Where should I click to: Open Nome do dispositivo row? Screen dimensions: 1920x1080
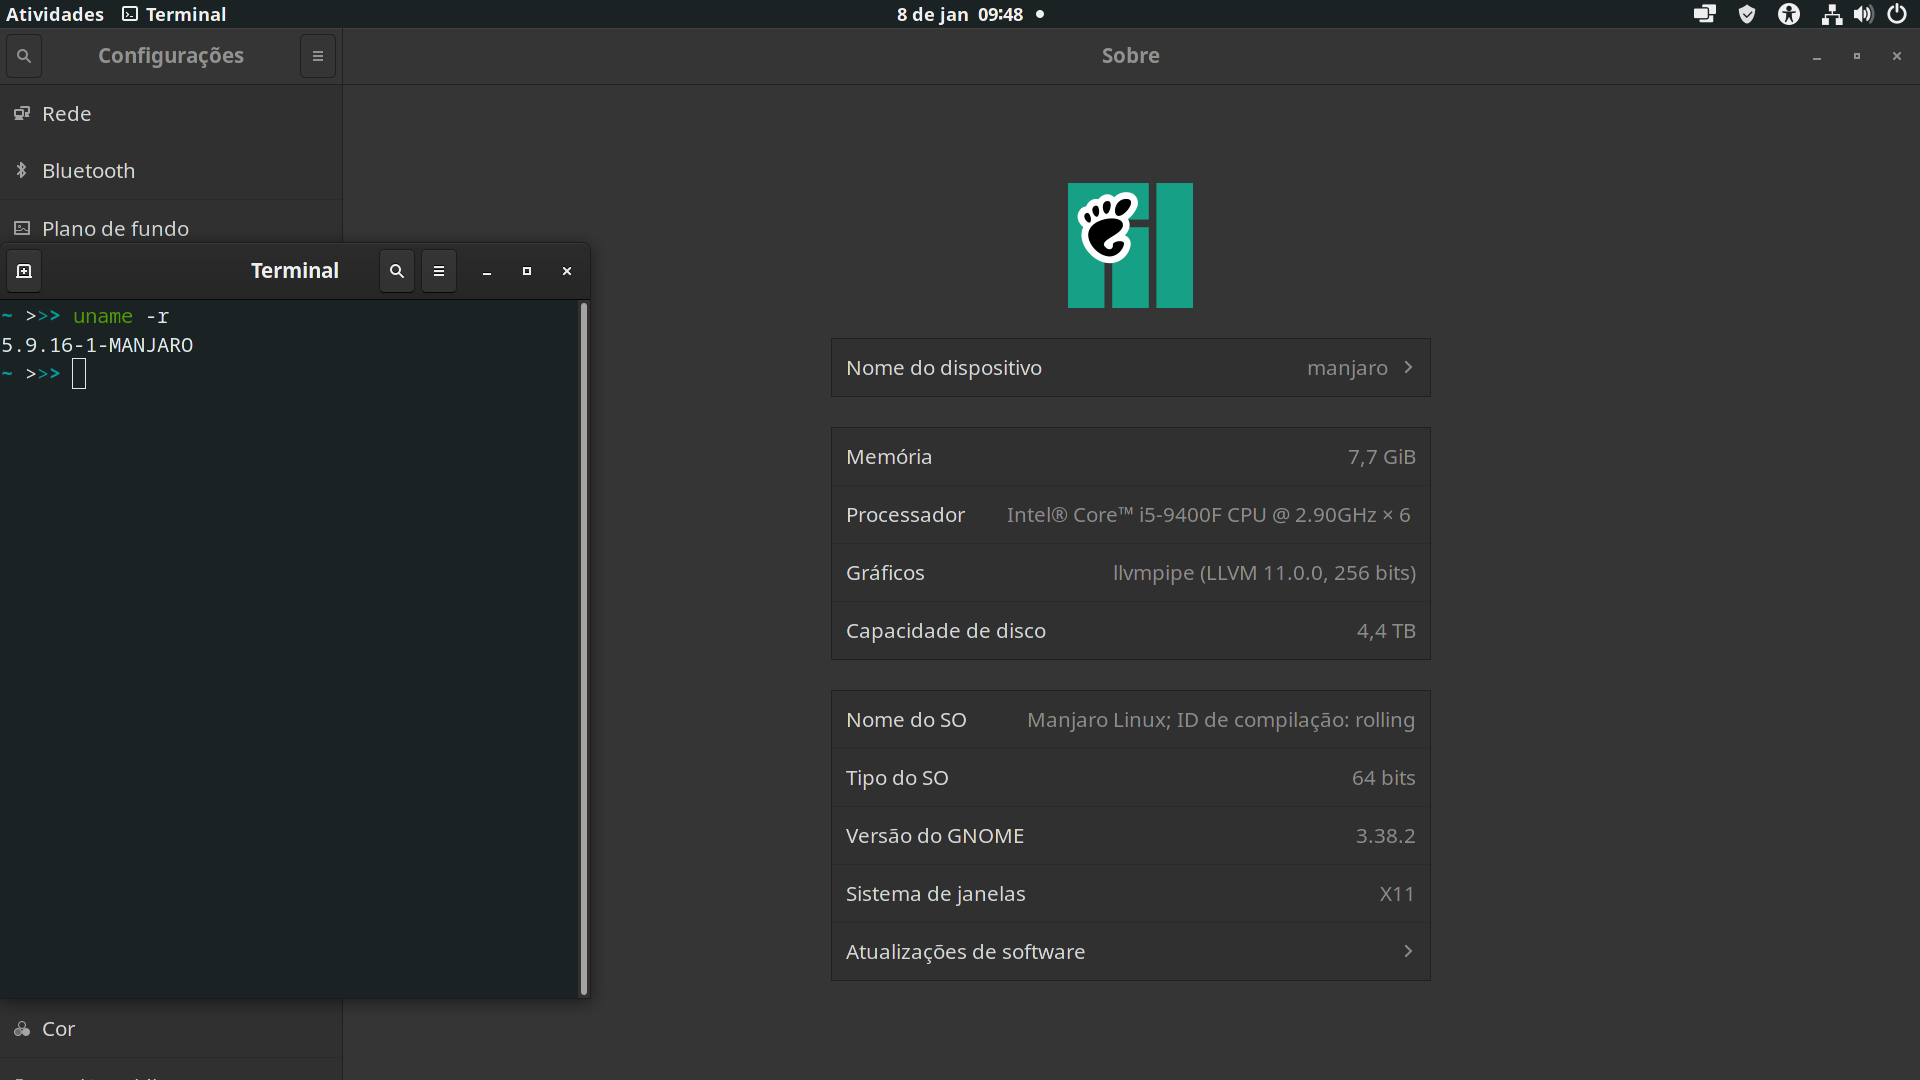tap(1131, 368)
